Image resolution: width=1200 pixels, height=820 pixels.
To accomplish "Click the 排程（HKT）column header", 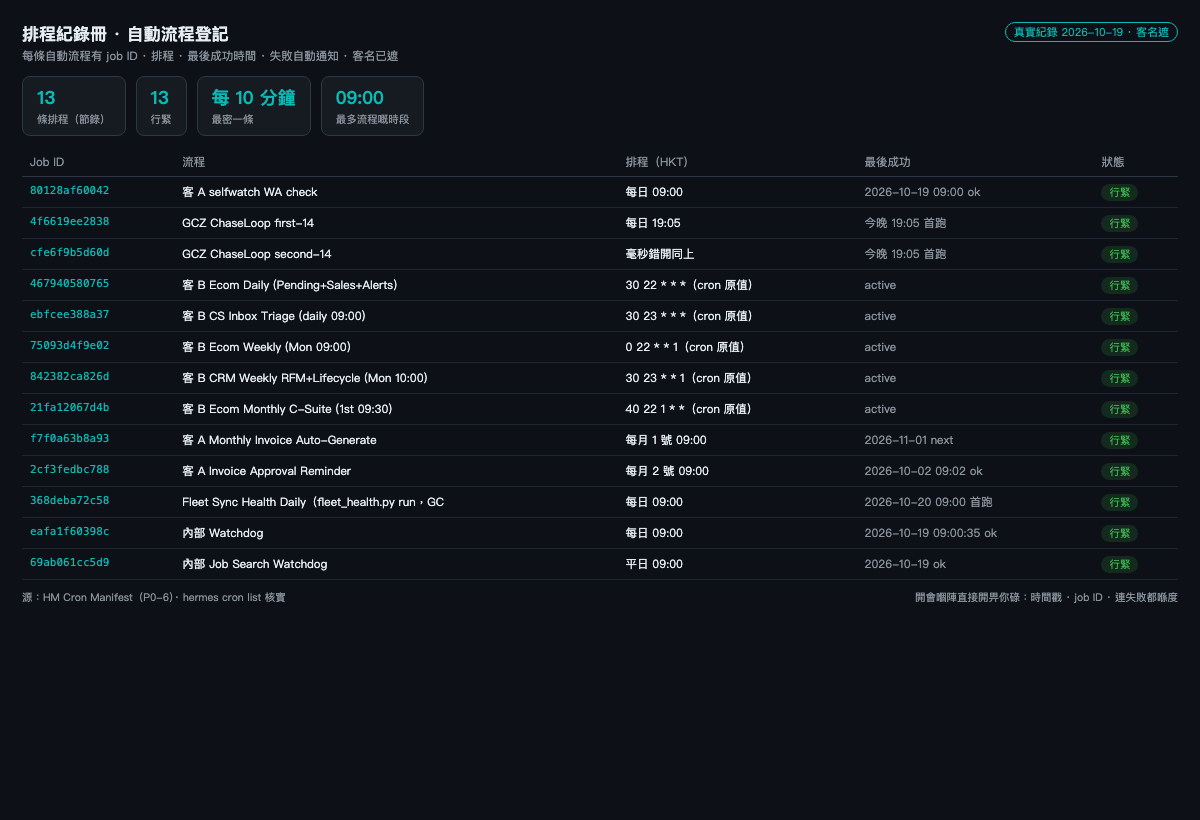I will click(x=657, y=162).
